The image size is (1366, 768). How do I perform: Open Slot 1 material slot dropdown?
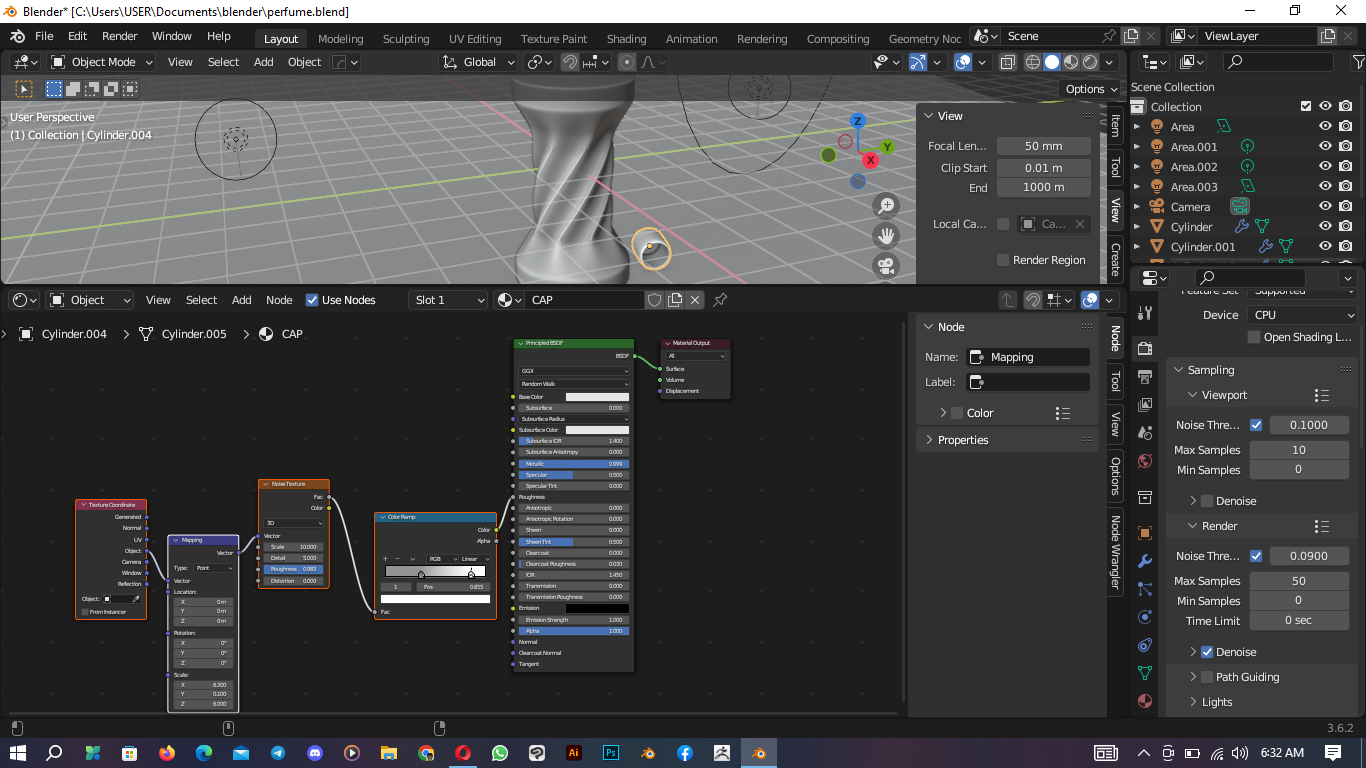click(448, 300)
